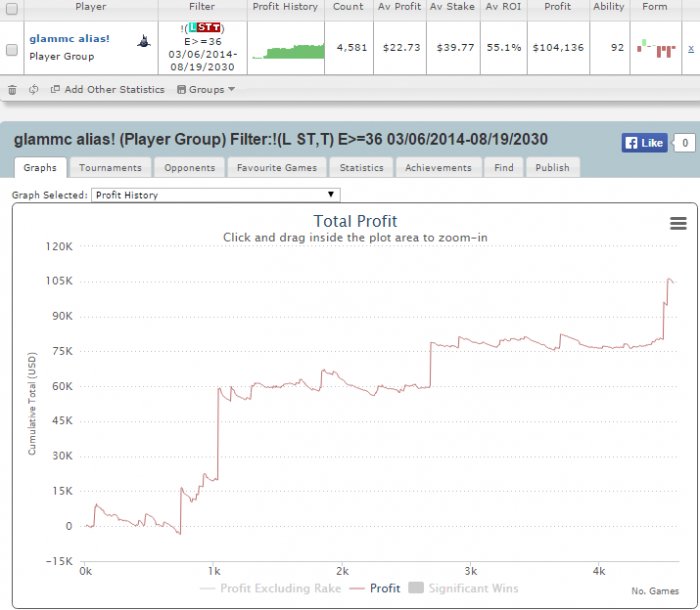Viewport: 700px width, 610px height.
Task: Toggle the Profit Excluding Rake legend item
Action: [271, 588]
